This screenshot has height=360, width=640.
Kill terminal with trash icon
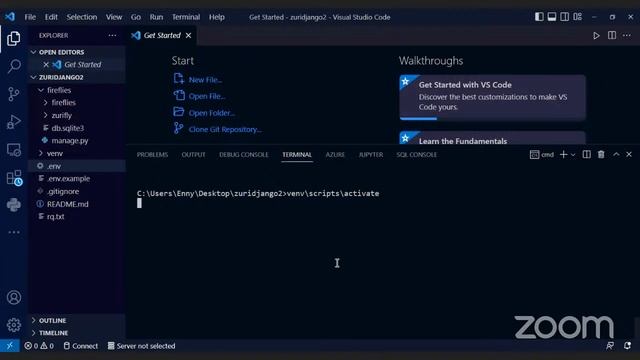pyautogui.click(x=601, y=155)
